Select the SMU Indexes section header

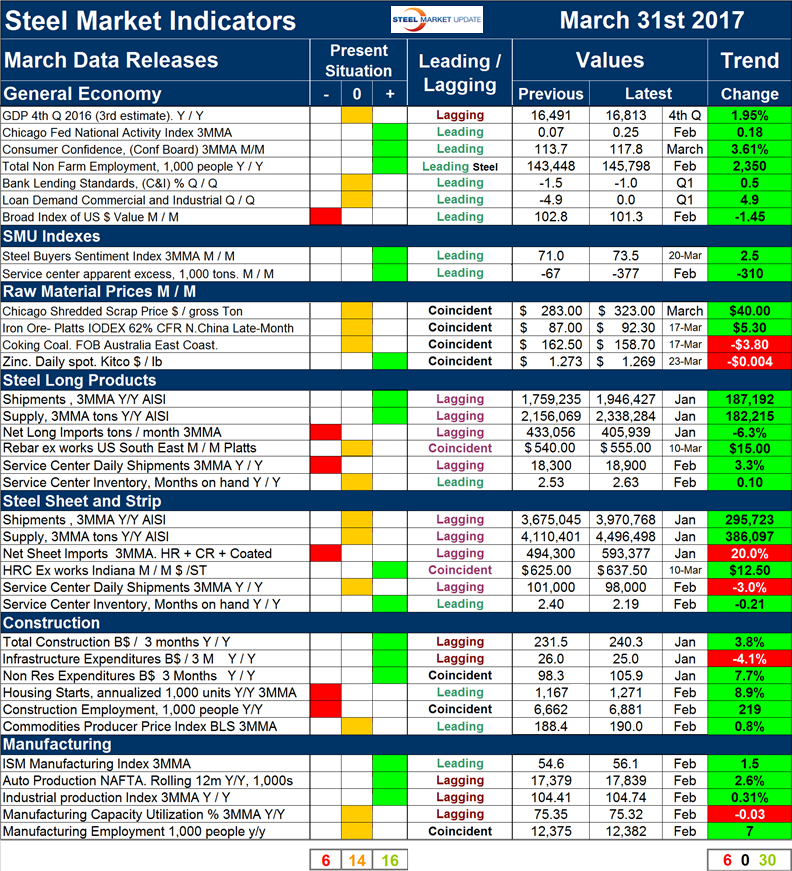(x=52, y=236)
